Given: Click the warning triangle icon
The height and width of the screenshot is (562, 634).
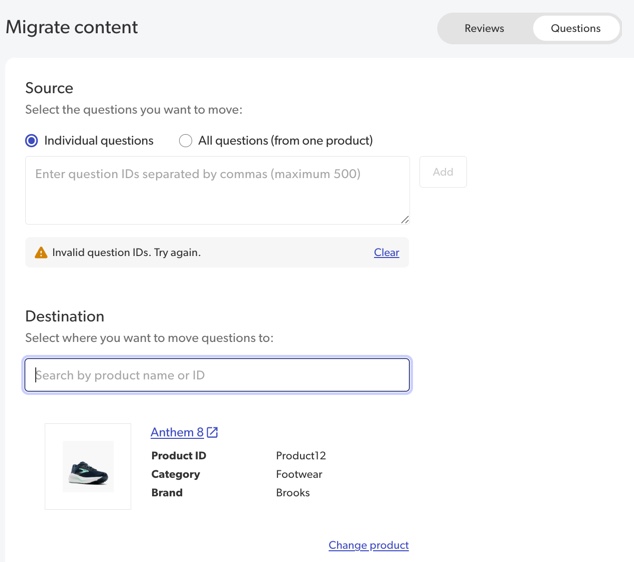Looking at the screenshot, I should click(x=41, y=252).
